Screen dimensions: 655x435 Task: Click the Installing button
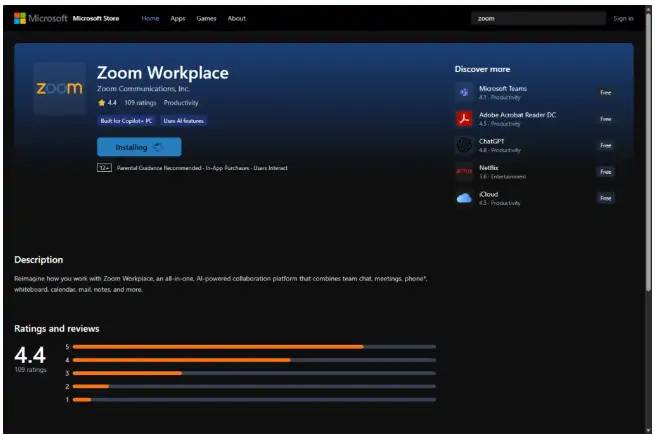pos(139,147)
